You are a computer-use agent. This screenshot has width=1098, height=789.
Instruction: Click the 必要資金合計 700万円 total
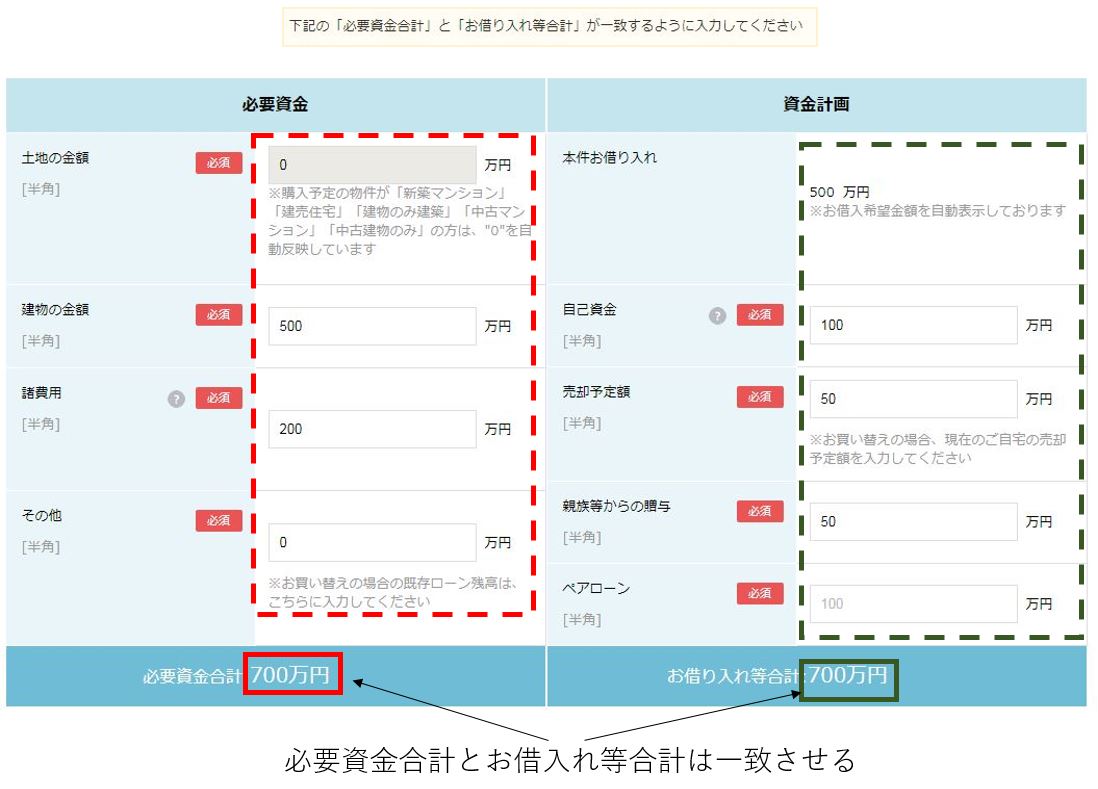click(290, 675)
